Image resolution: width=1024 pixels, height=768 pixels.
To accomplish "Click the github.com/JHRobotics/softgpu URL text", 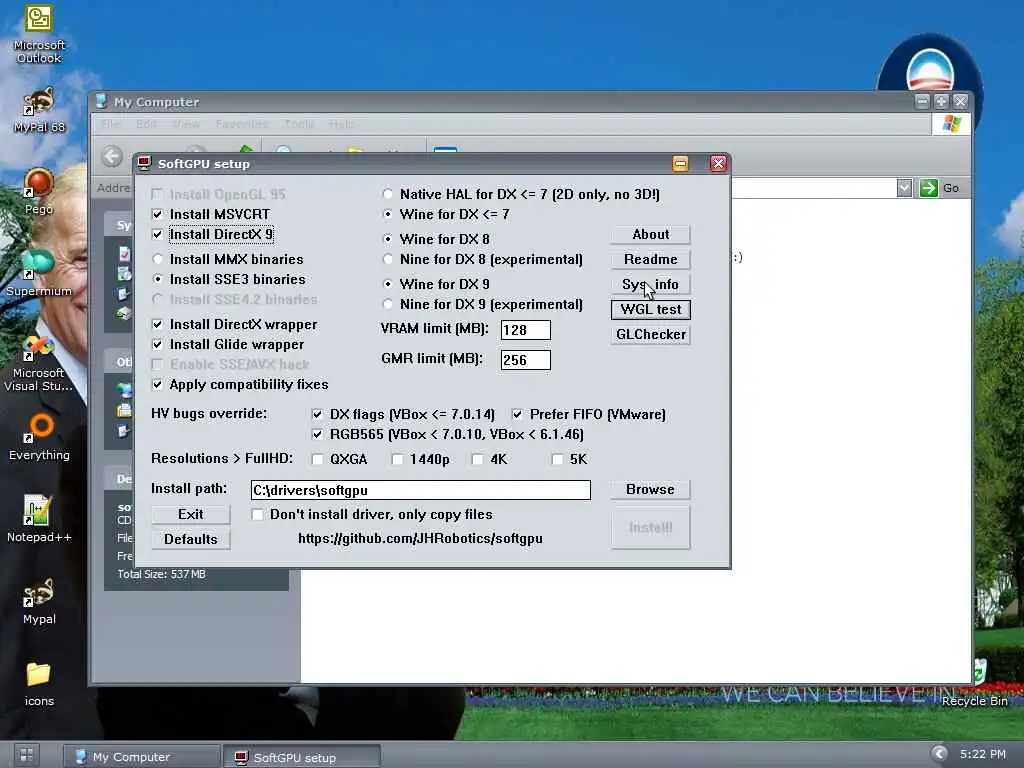I will 420,539.
